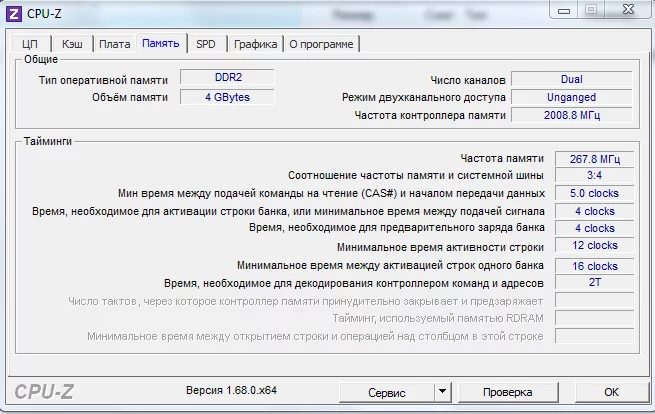Viewport: 655px width, 414px height.
Task: Click the Dual channel count field
Action: tap(571, 79)
